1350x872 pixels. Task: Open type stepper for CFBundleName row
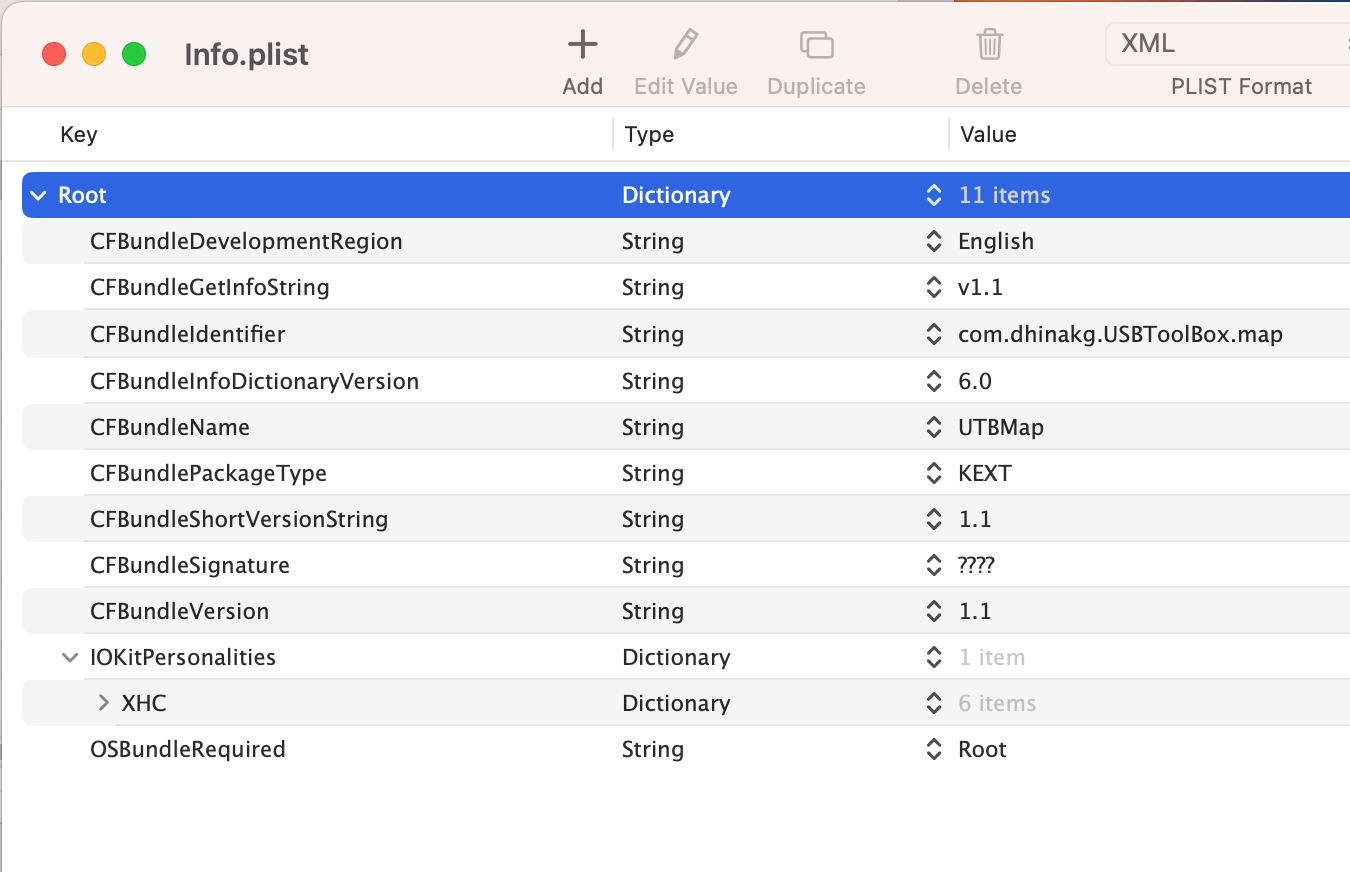(934, 427)
